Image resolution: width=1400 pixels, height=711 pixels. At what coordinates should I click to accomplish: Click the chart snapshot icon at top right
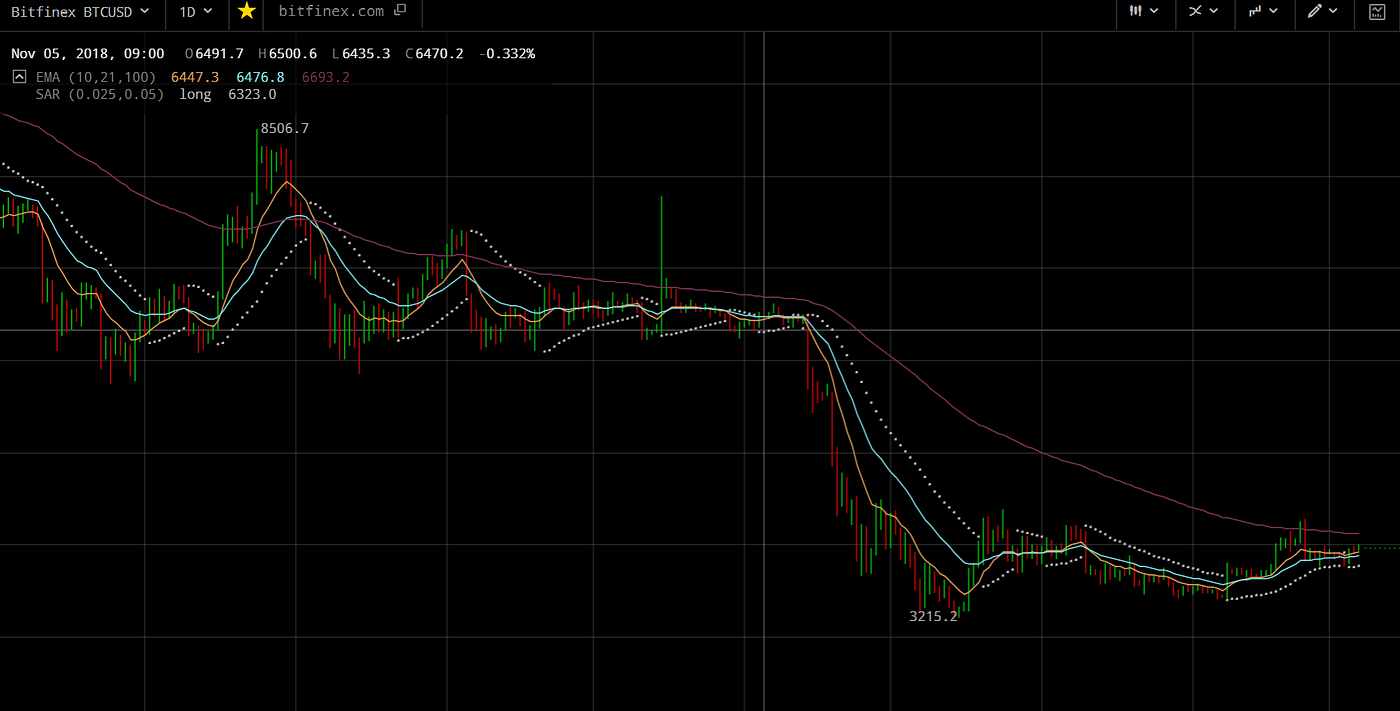pos(1375,12)
